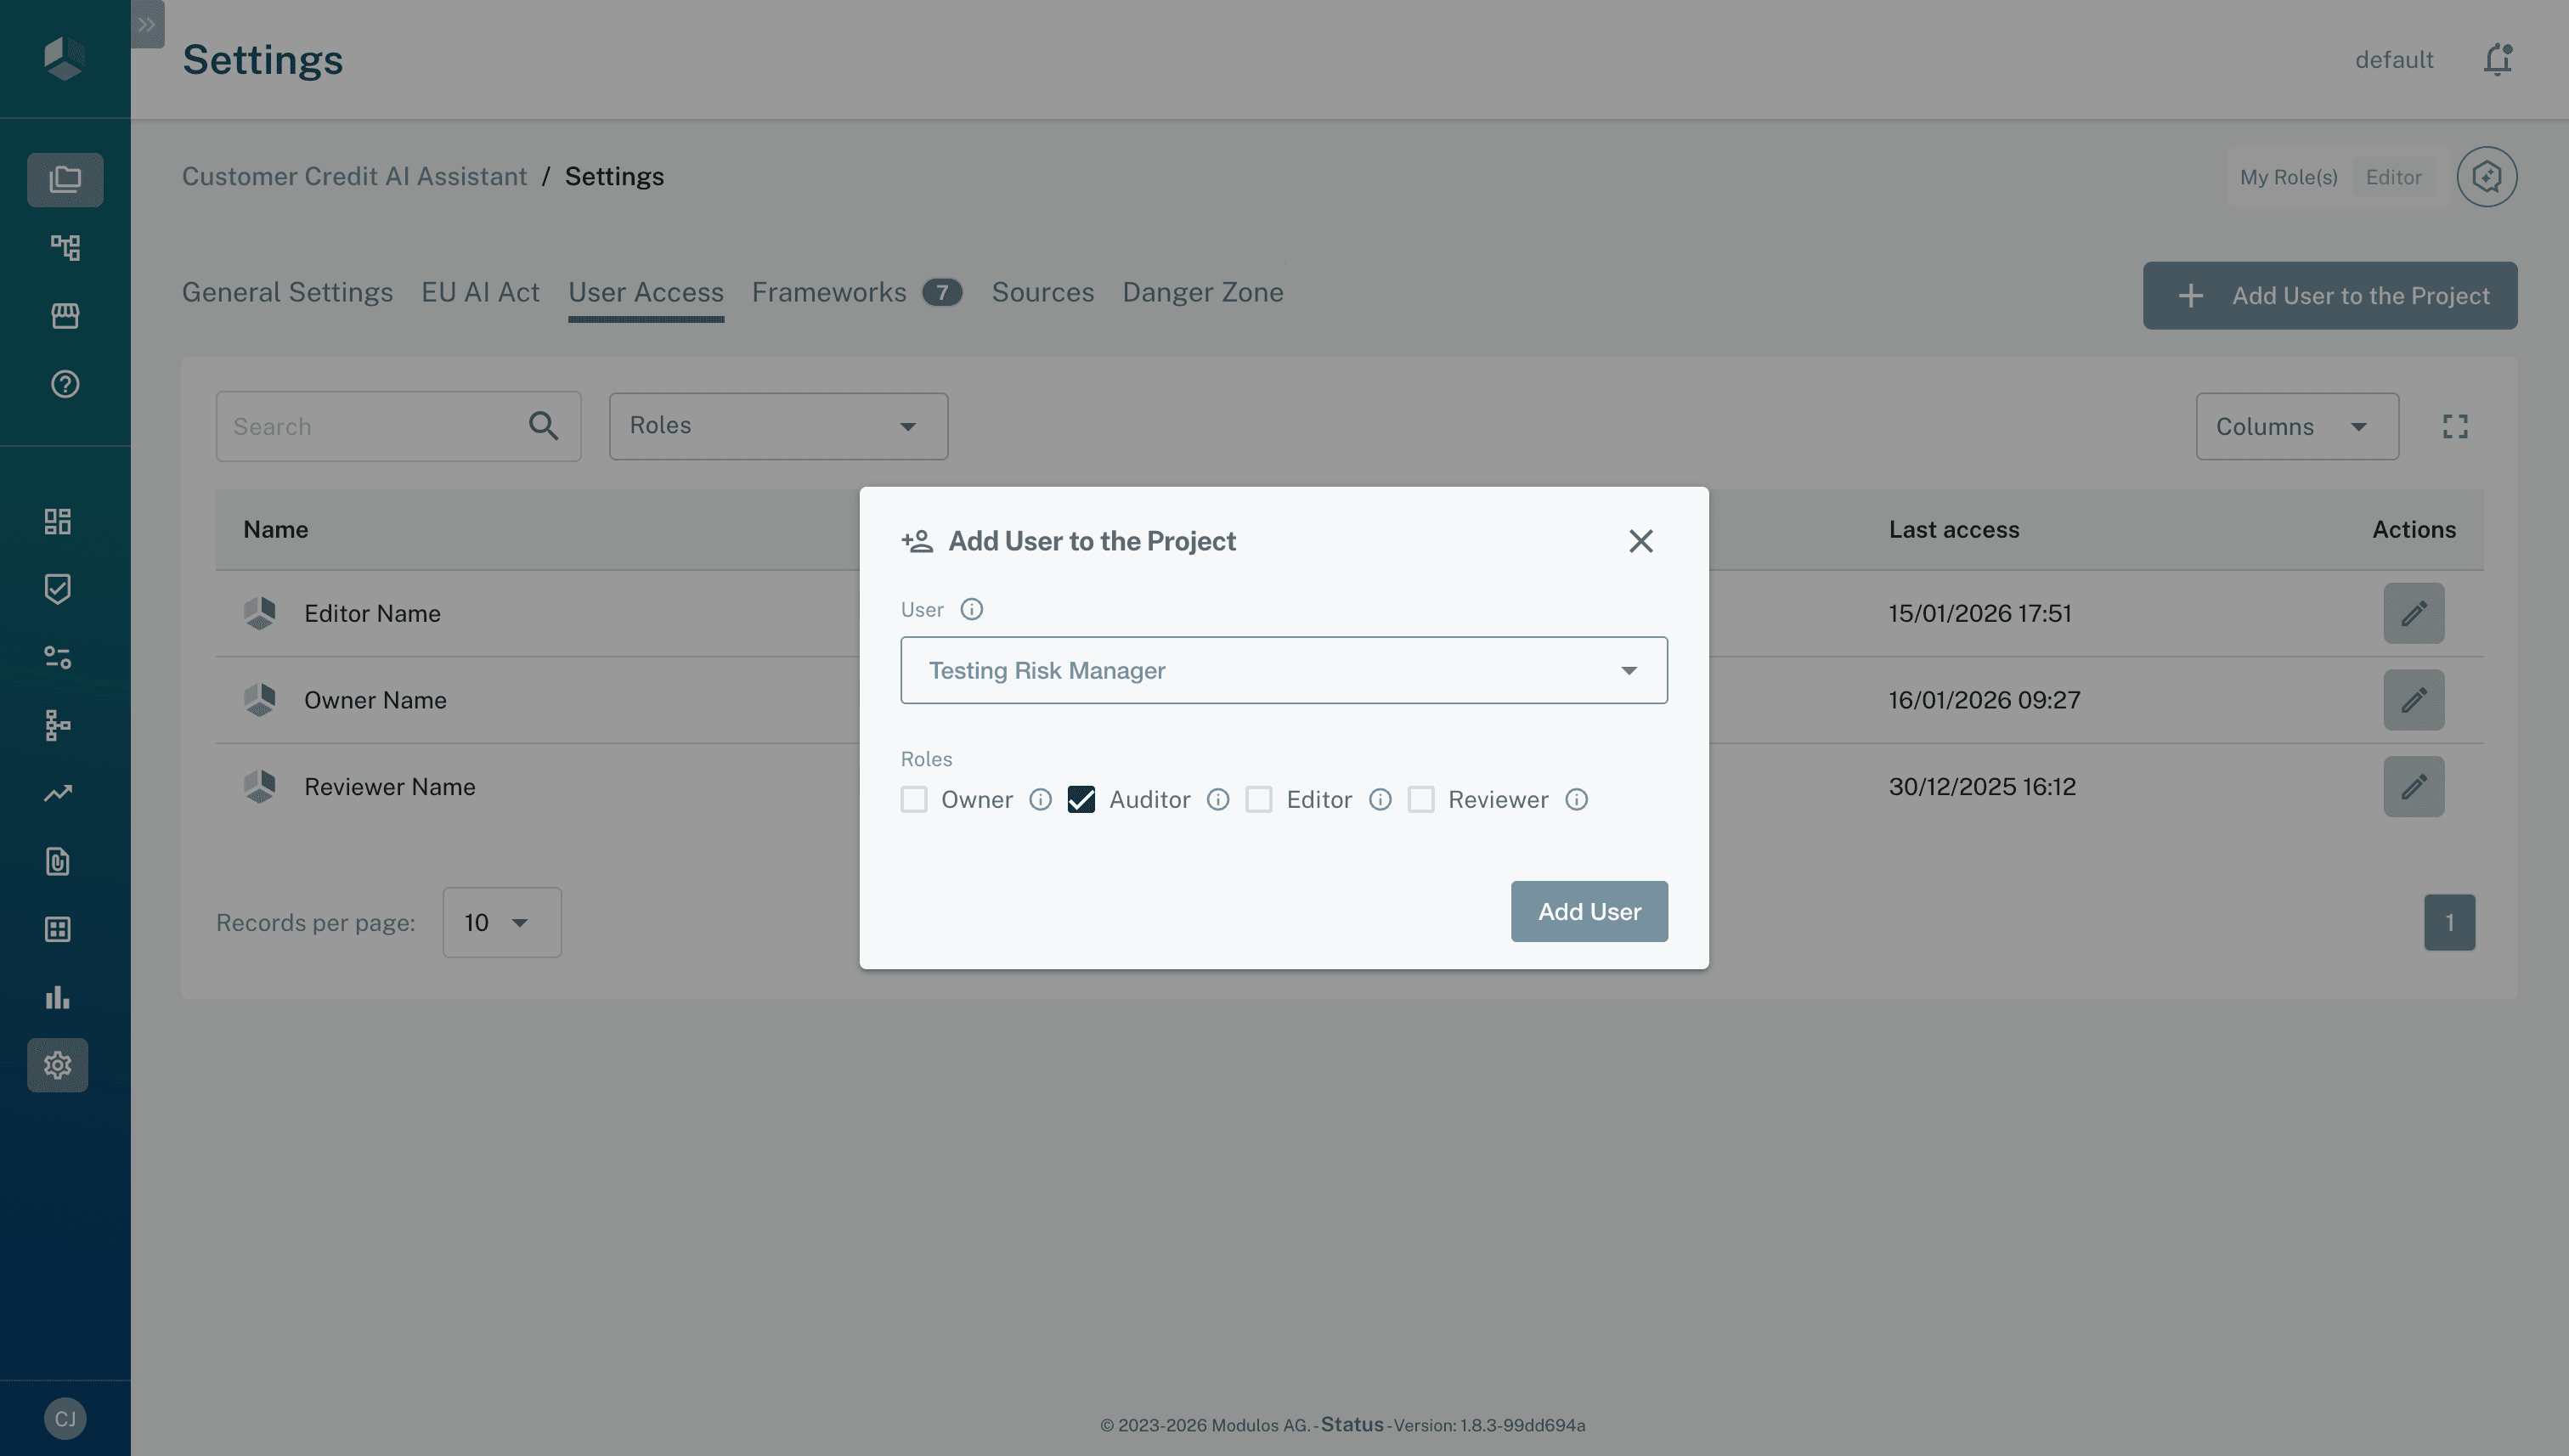Image resolution: width=2569 pixels, height=1456 pixels.
Task: Open the bar chart analytics icon
Action: point(57,997)
